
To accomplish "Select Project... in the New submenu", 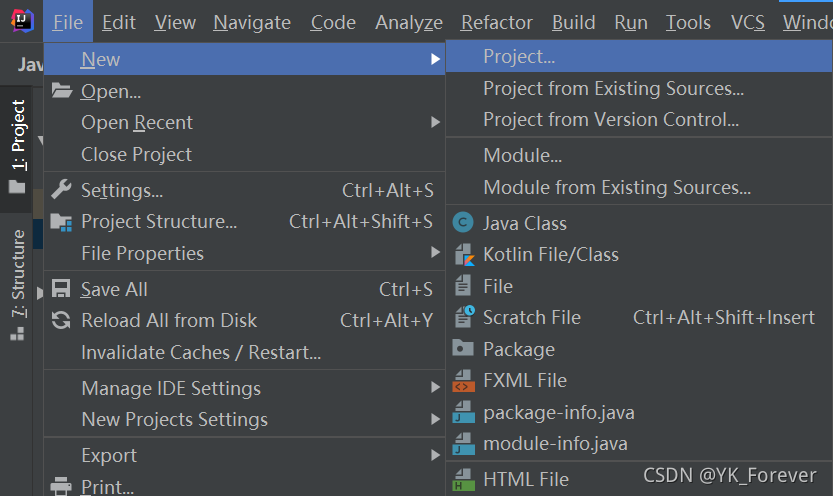I will tap(519, 57).
